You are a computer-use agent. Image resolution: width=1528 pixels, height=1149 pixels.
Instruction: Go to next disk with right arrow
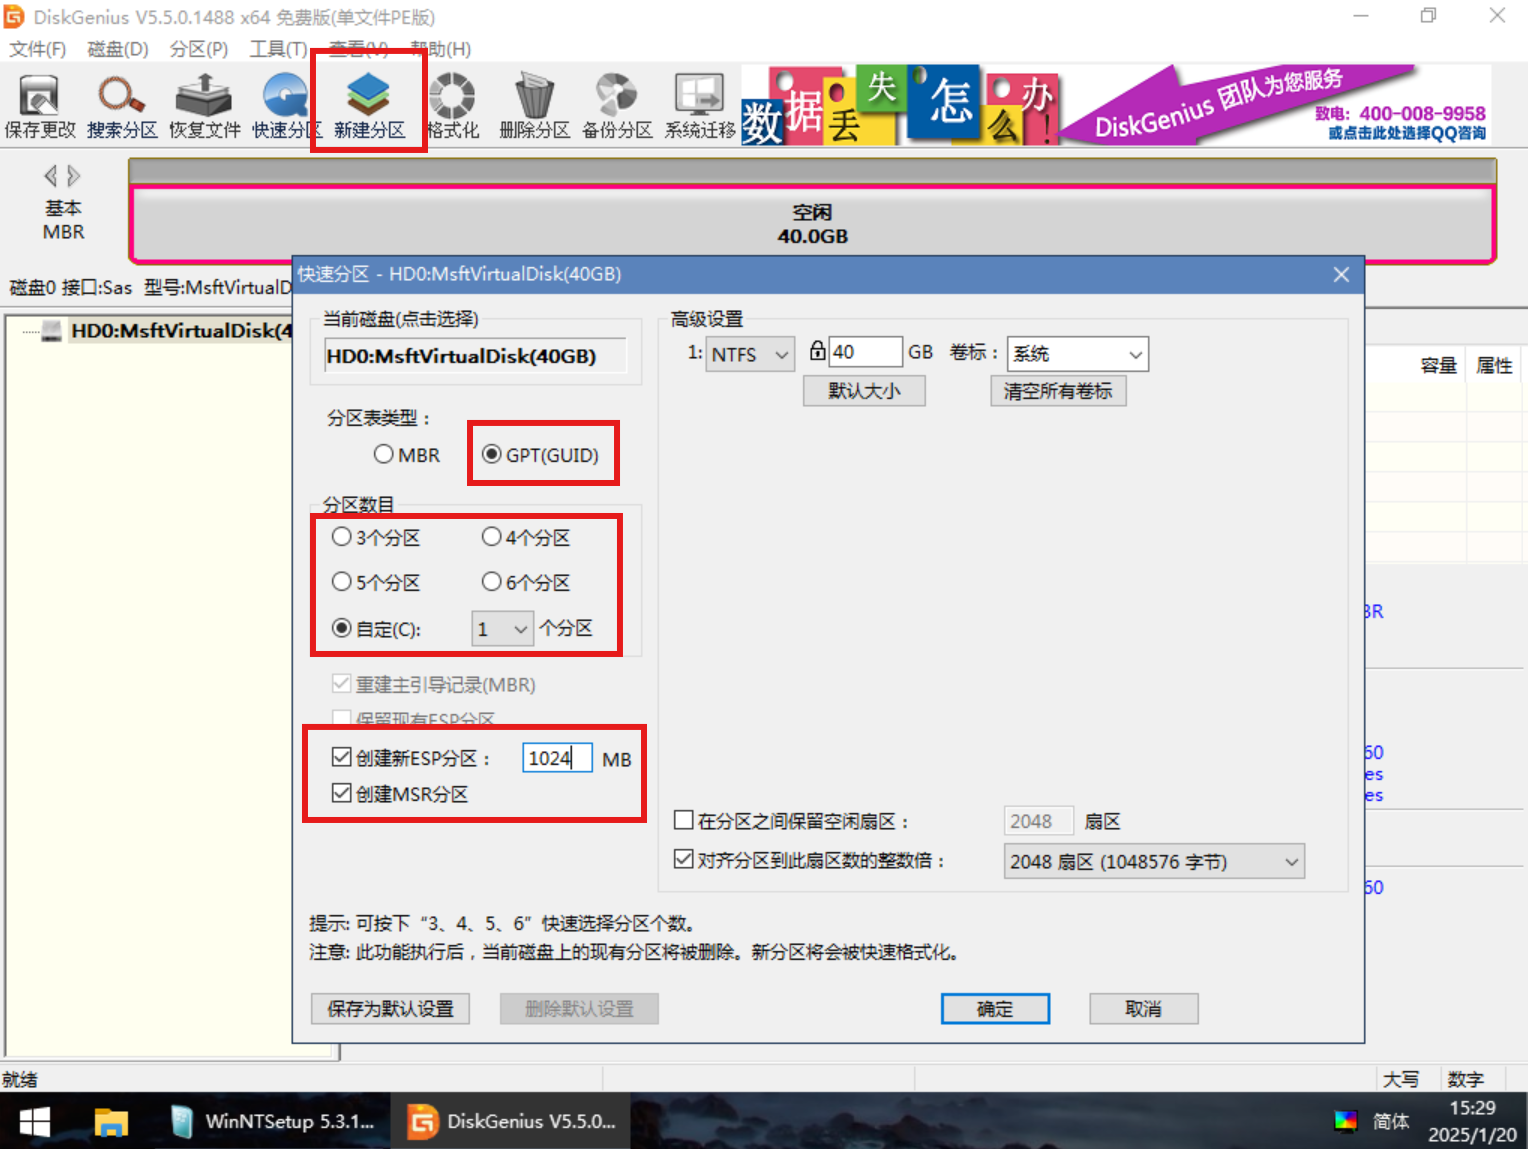coord(73,176)
